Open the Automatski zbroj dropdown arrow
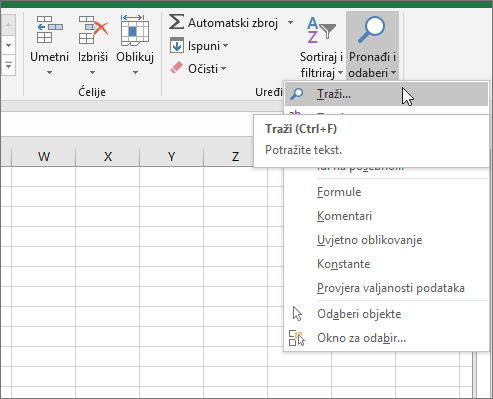This screenshot has width=493, height=399. tap(290, 23)
